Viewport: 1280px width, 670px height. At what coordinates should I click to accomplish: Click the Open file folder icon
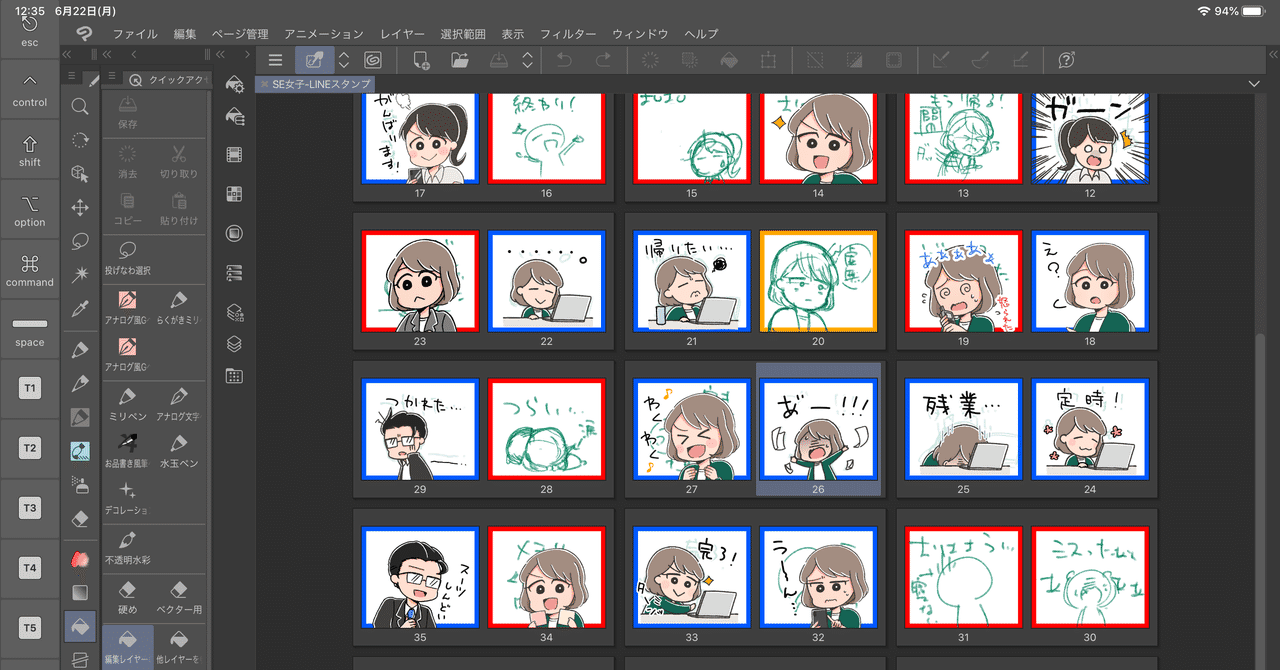(x=460, y=60)
